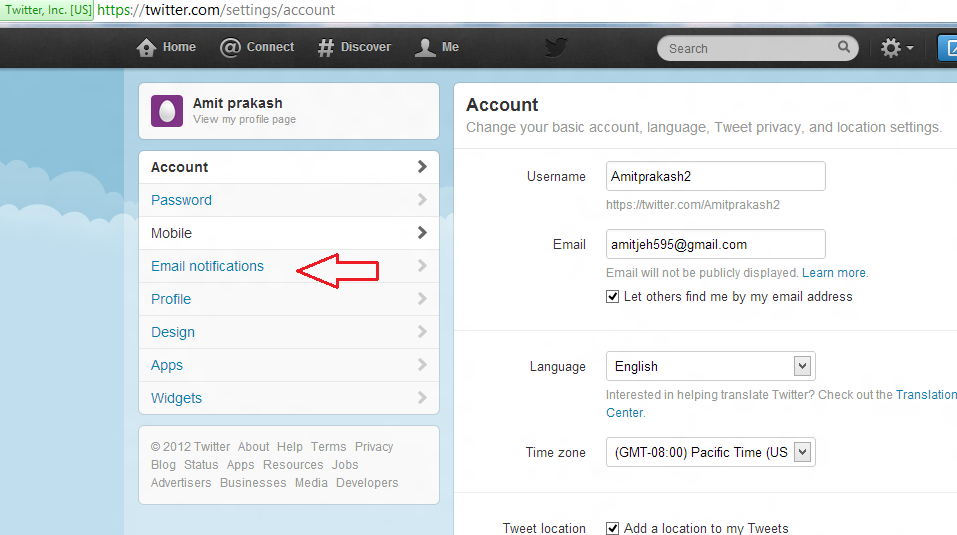Click the Me nav label
This screenshot has height=535, width=957.
[x=450, y=47]
